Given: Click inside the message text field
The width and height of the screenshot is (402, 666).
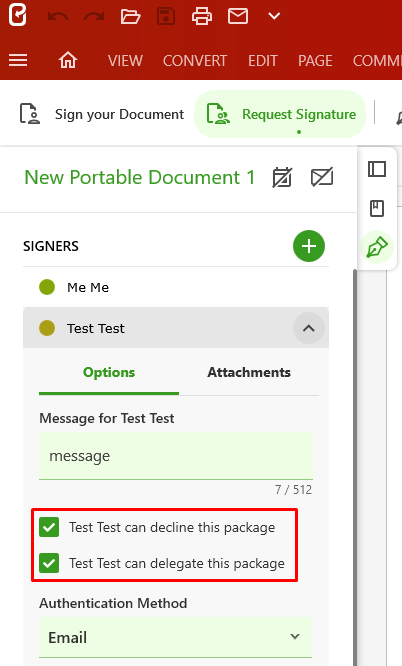Looking at the screenshot, I should [176, 456].
